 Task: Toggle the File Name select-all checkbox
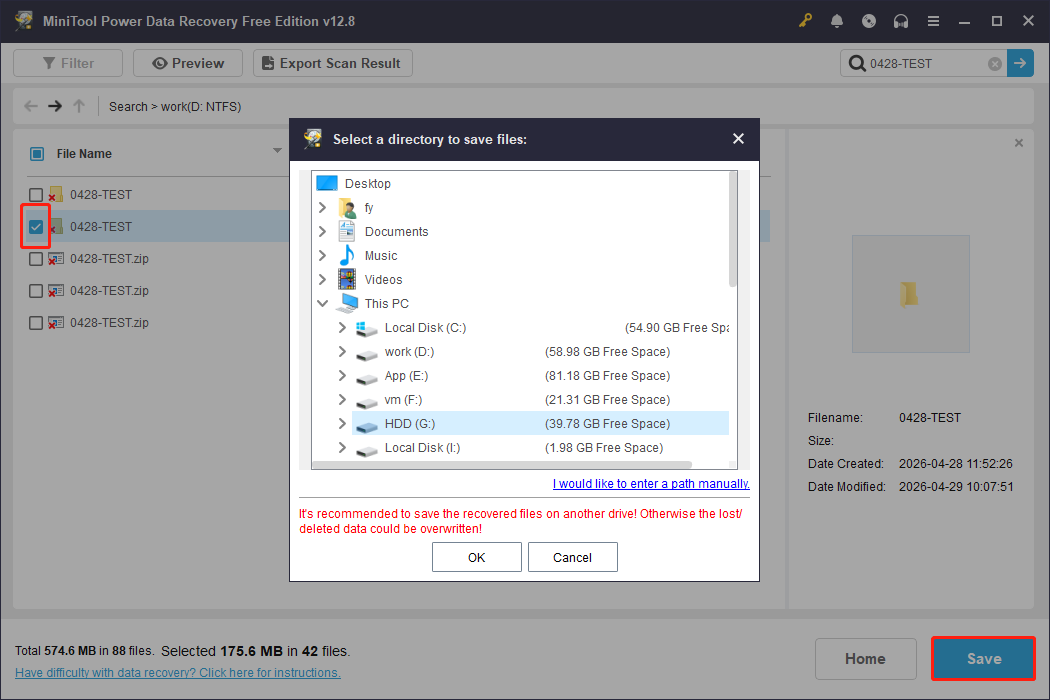(x=37, y=154)
